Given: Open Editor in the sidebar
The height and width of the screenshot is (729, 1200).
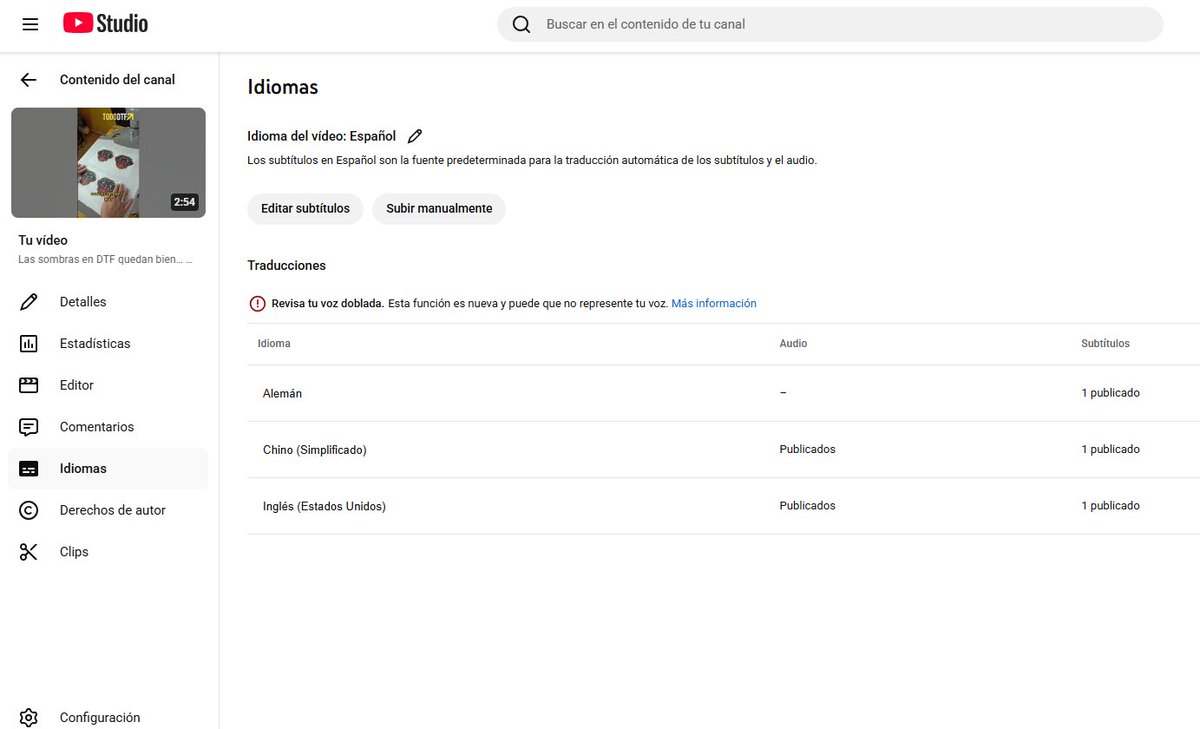Looking at the screenshot, I should 108,385.
